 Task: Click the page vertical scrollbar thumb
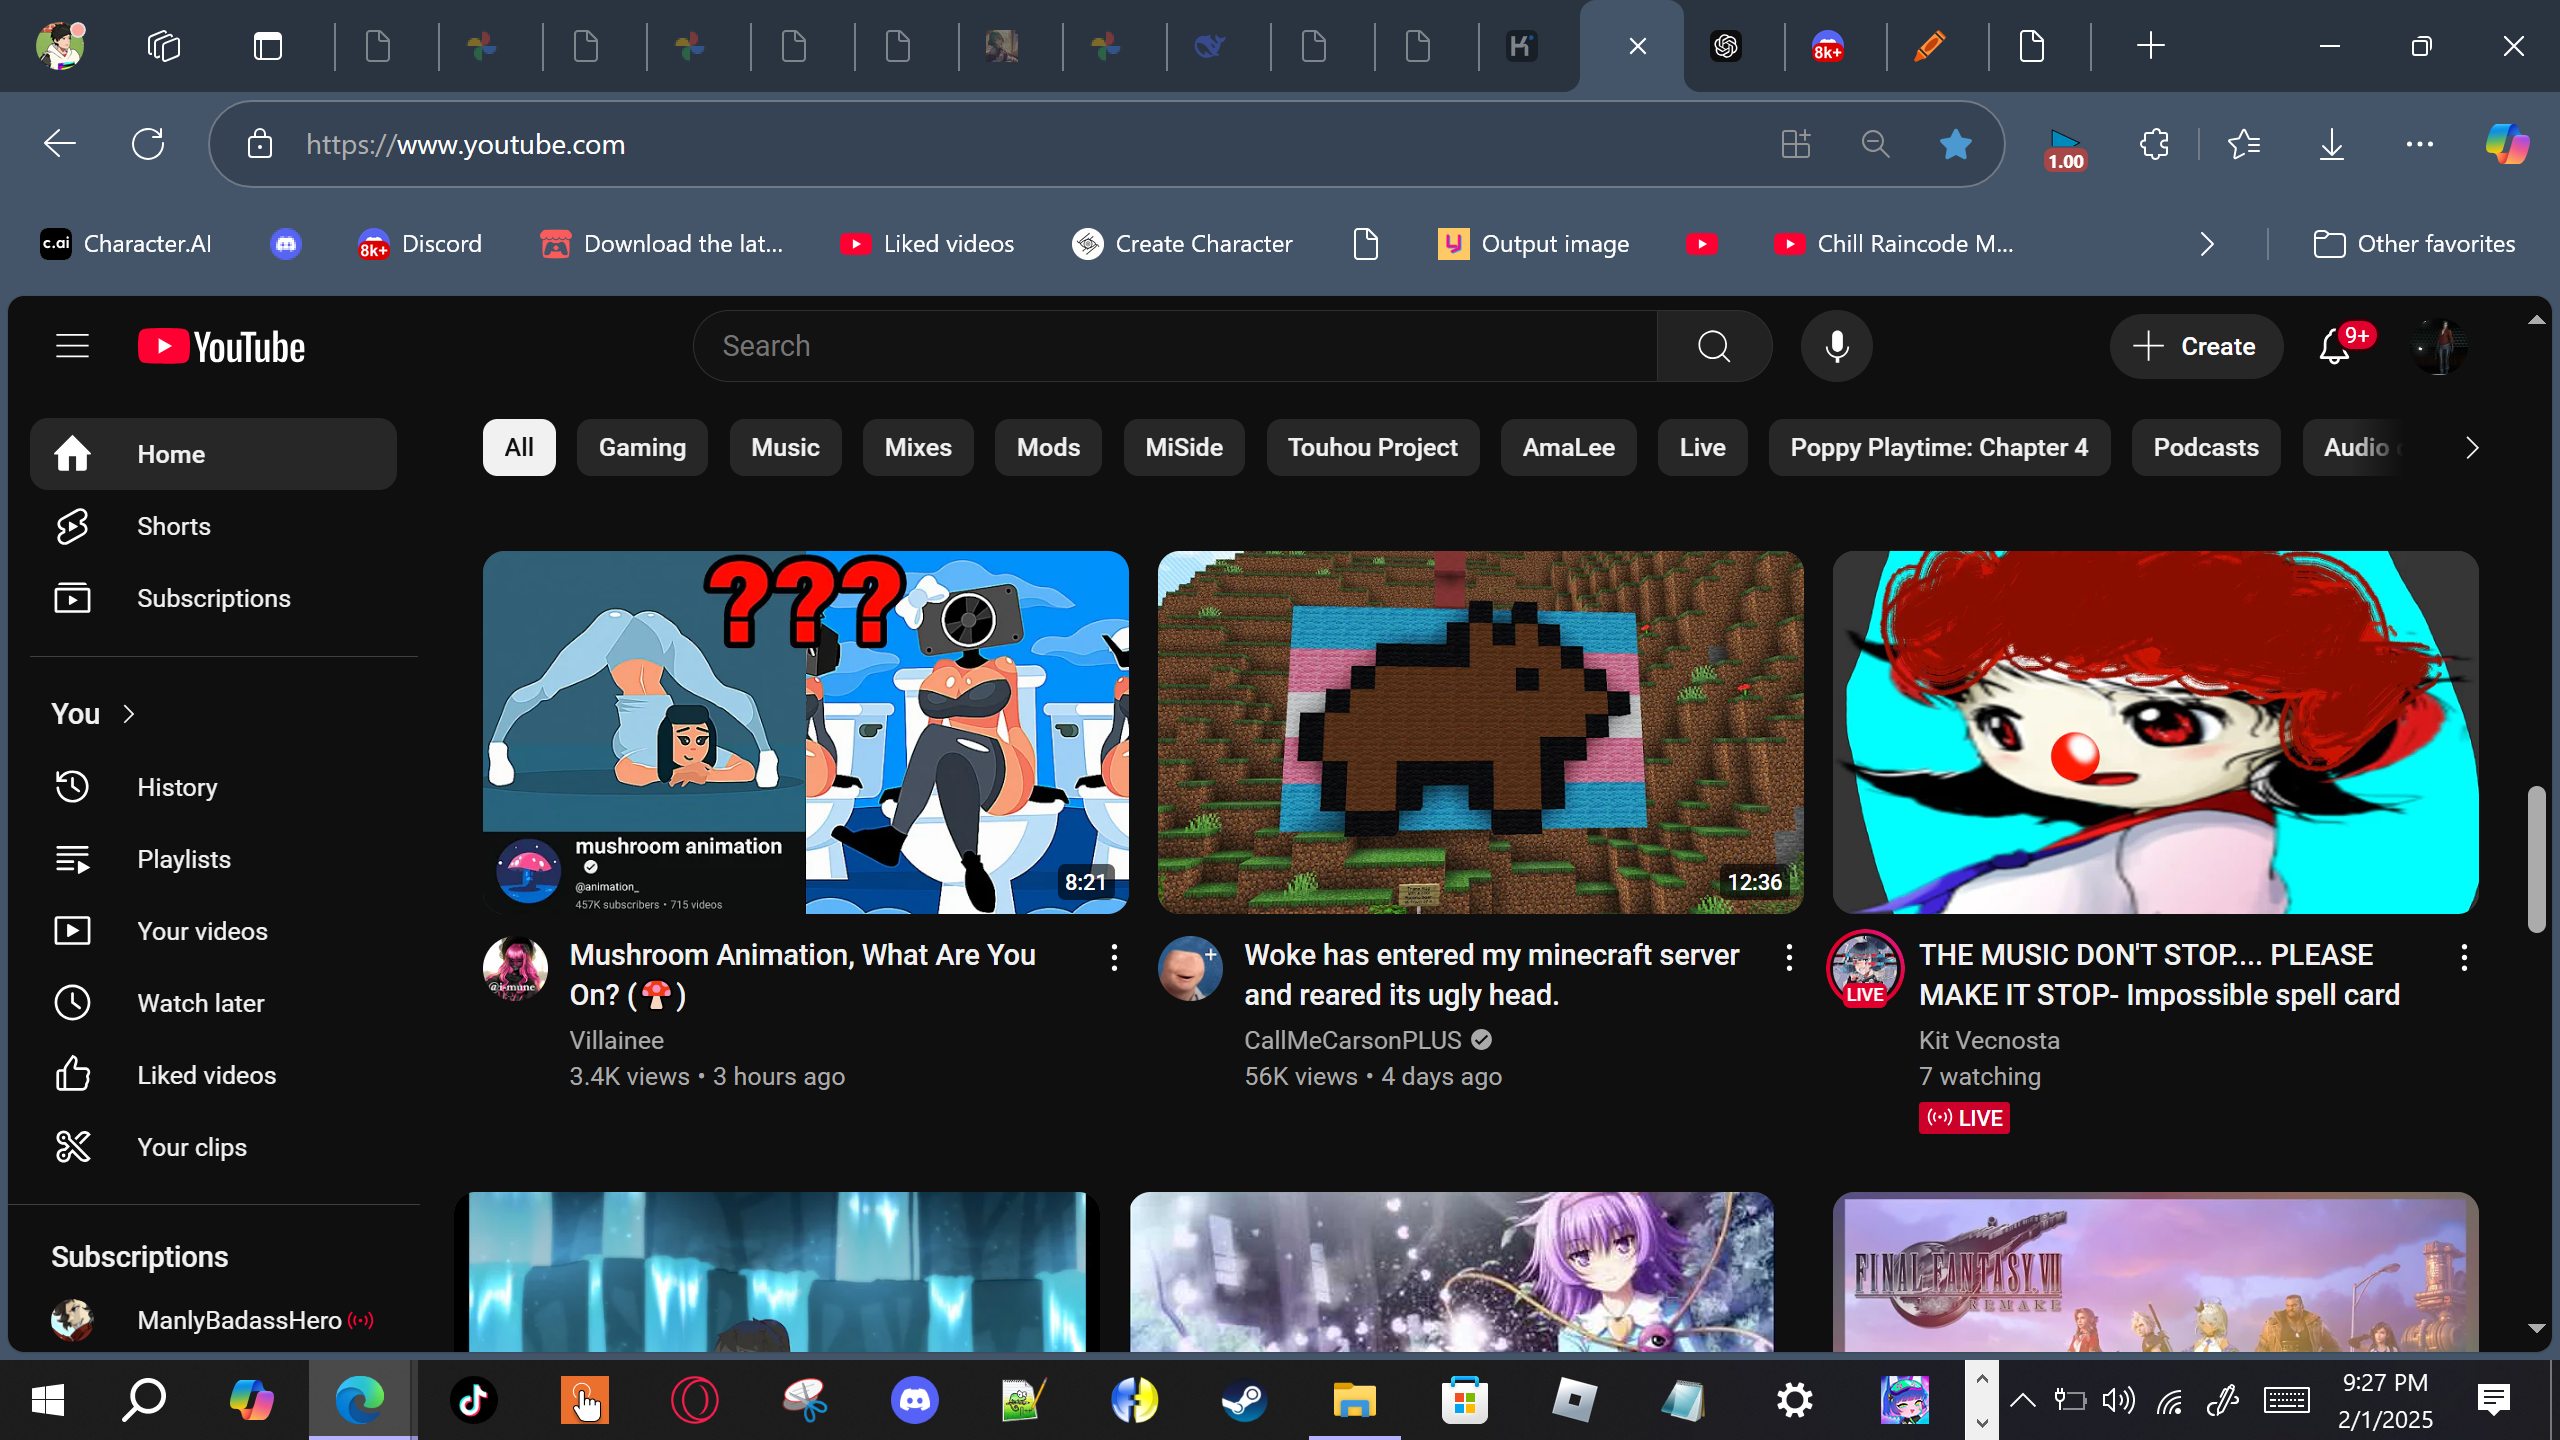tap(2536, 860)
